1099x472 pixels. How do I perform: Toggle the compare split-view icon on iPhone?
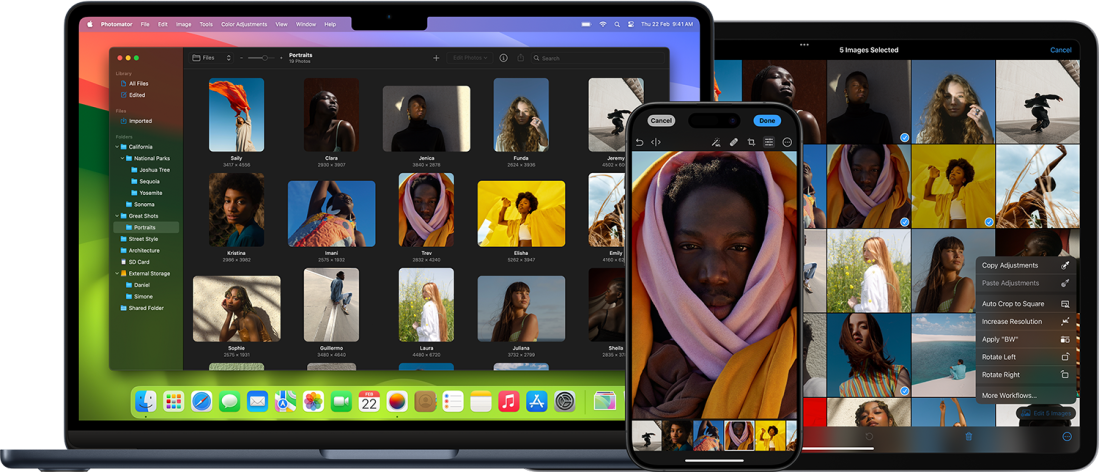click(x=656, y=142)
